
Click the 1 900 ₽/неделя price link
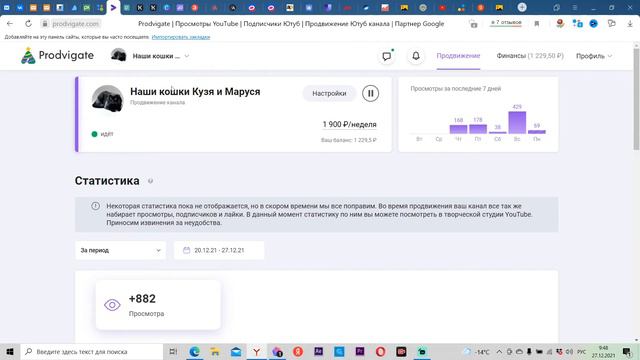pos(349,124)
